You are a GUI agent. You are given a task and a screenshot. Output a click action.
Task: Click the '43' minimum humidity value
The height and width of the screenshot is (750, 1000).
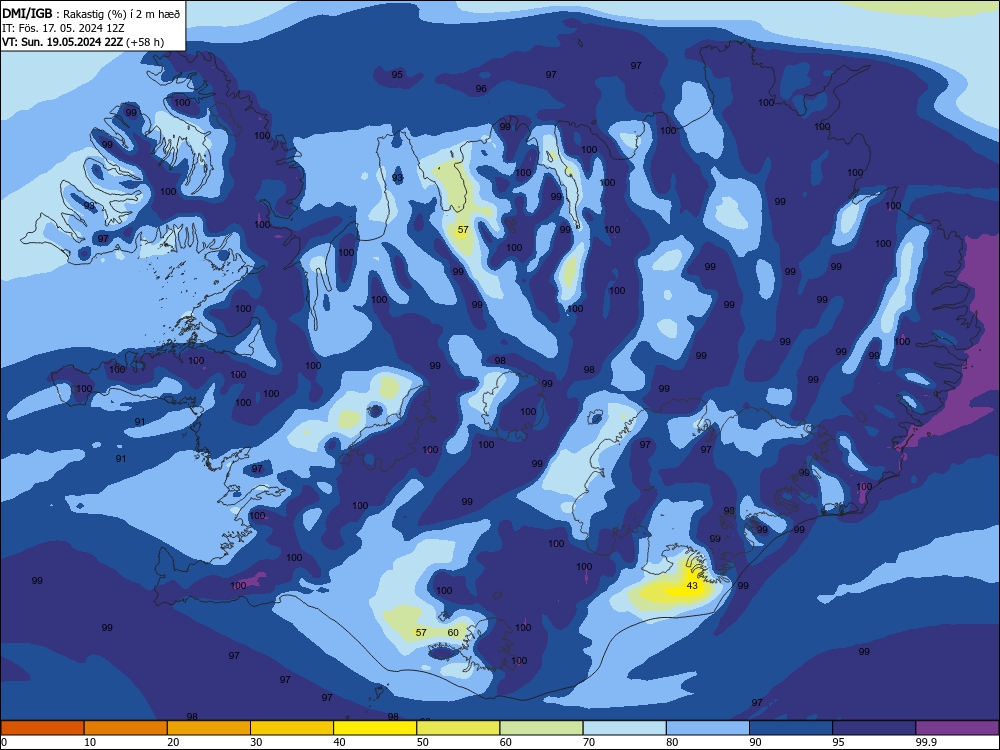pyautogui.click(x=692, y=585)
